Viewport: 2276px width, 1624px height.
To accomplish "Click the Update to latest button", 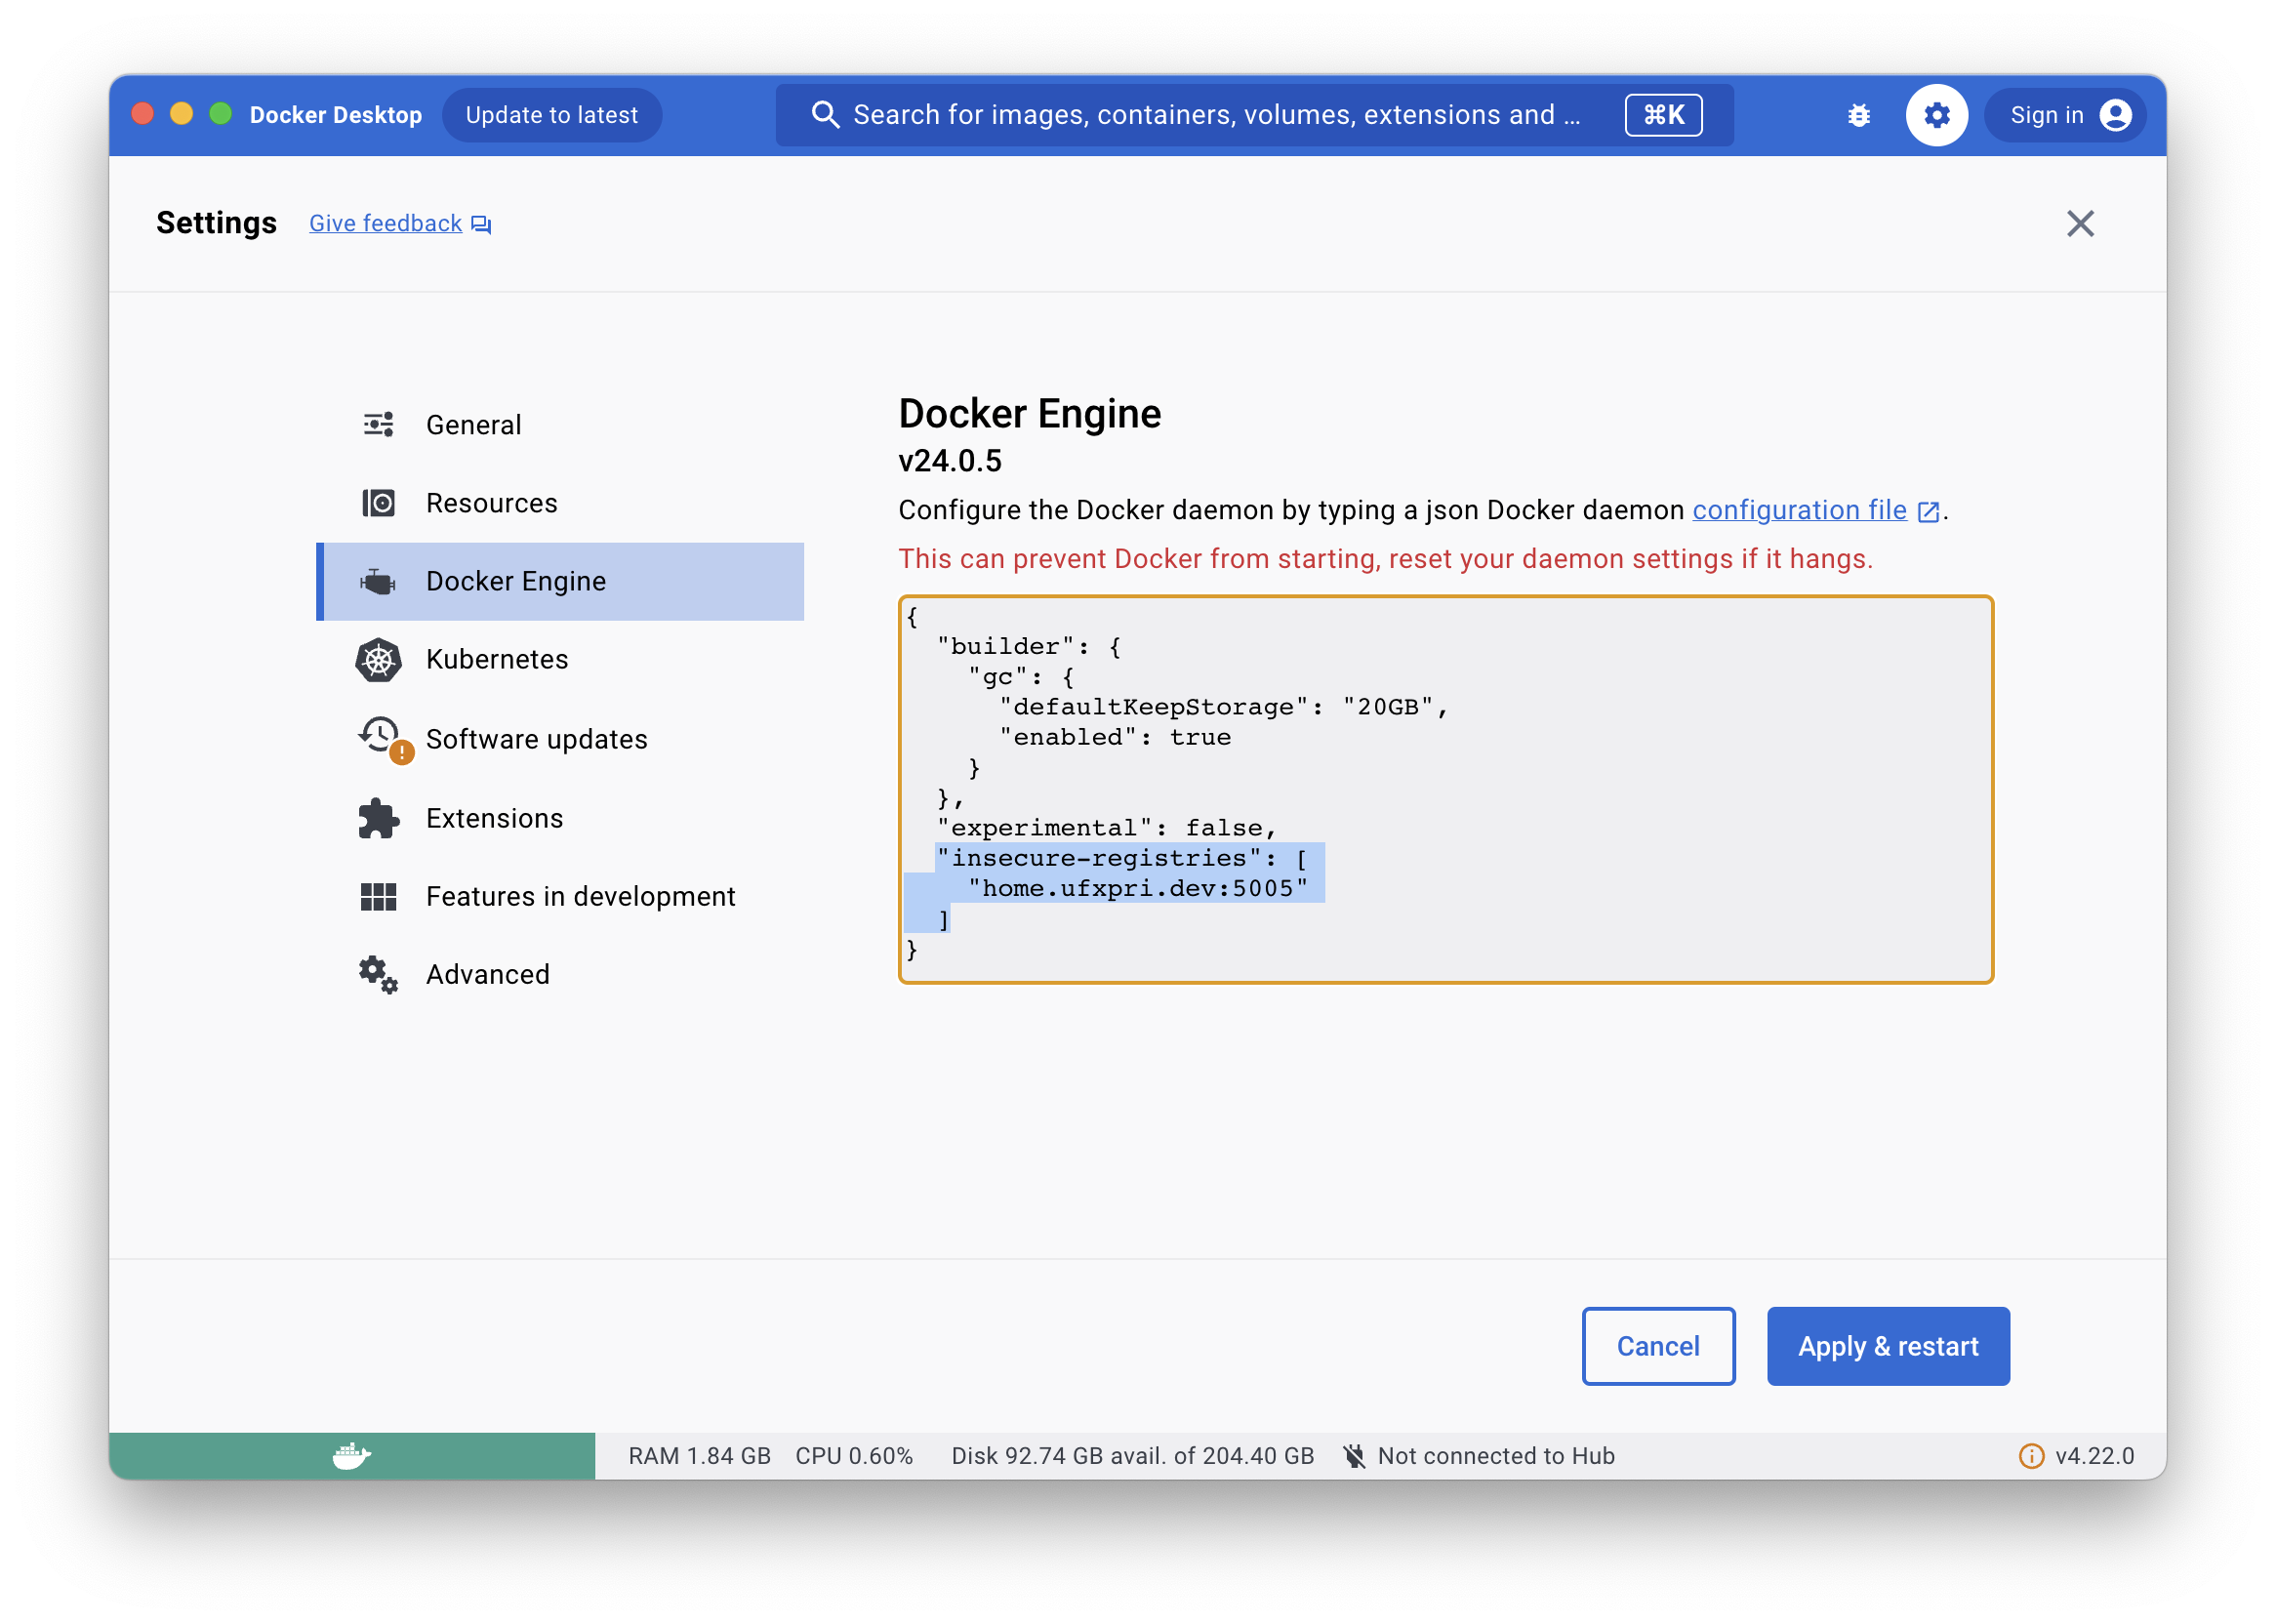I will click(551, 115).
